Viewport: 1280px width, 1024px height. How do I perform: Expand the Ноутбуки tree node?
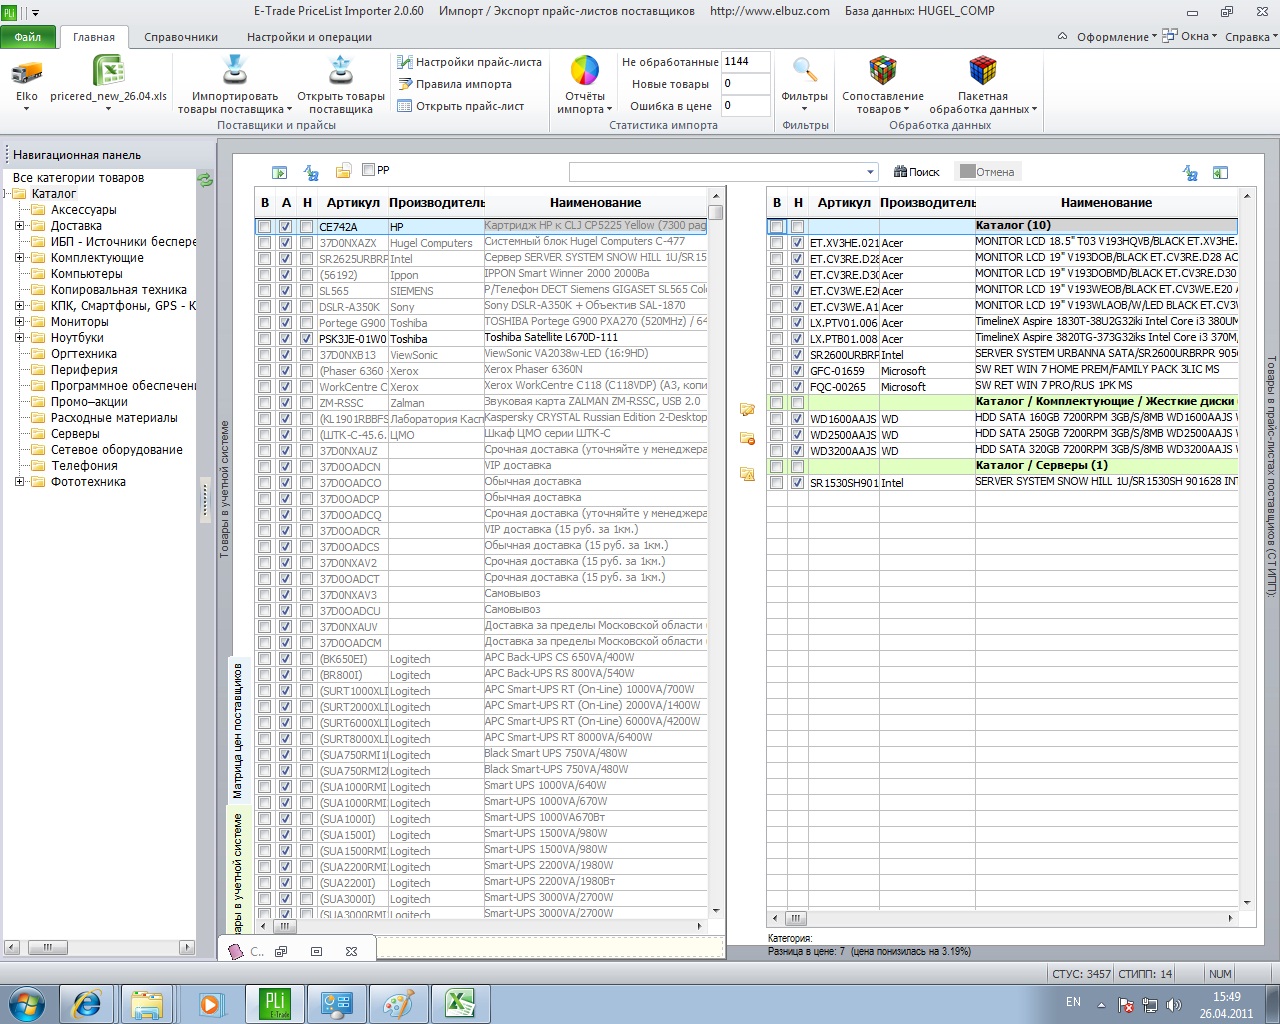[19, 338]
